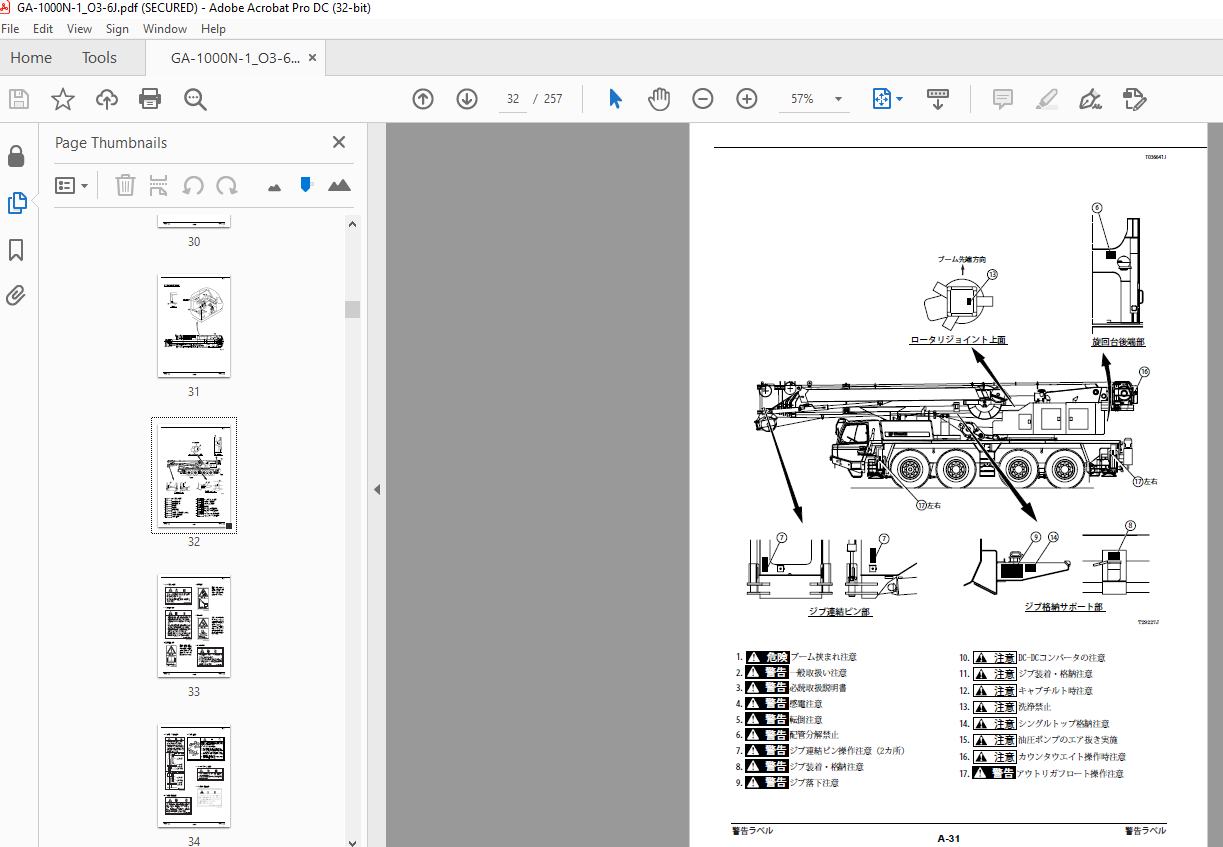
Task: Close the GA-1000N-1_O3-6 document tab
Action: click(313, 58)
